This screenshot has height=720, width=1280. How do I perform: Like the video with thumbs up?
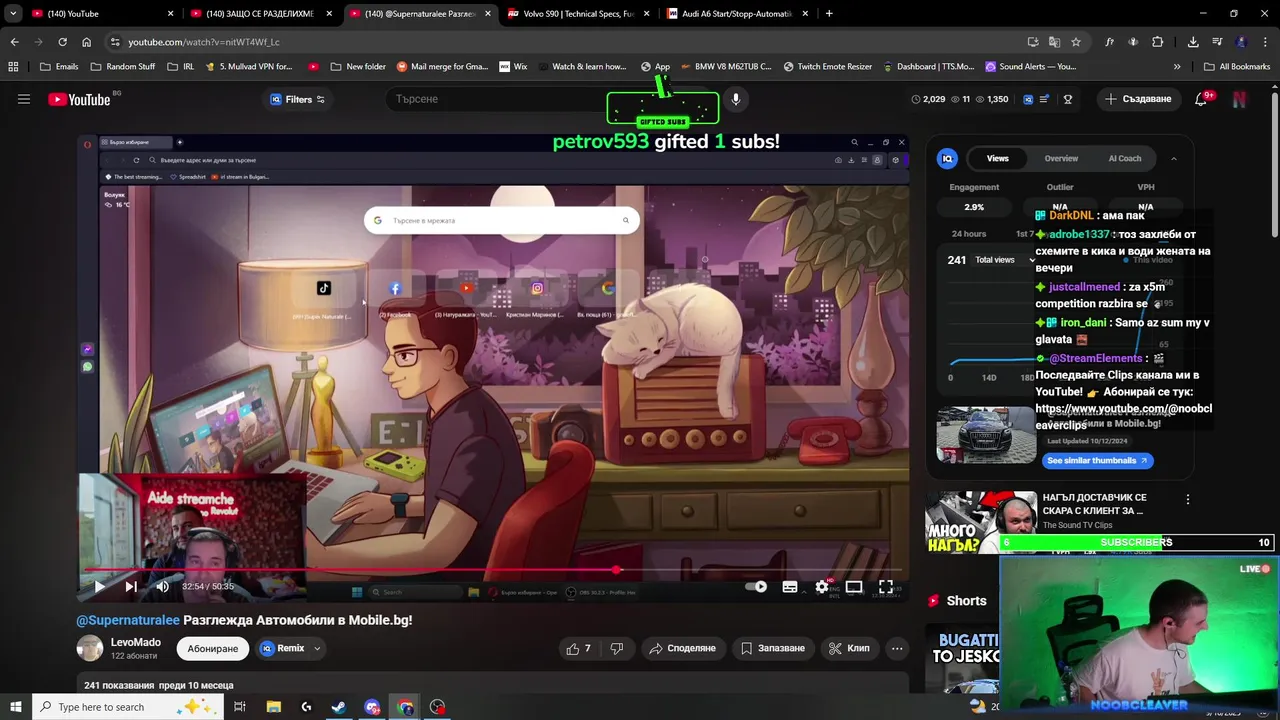[x=578, y=648]
